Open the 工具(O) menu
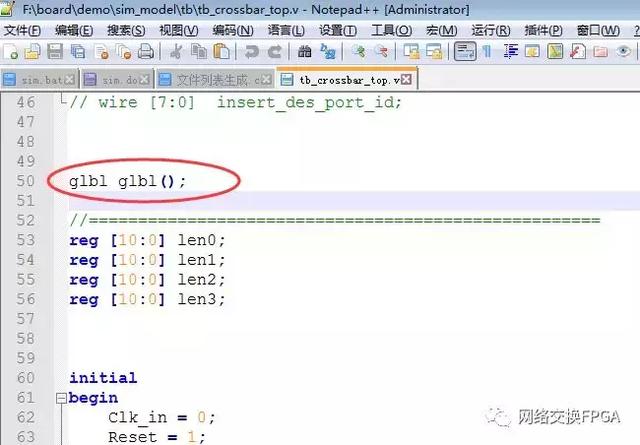Screen dimensions: 640x445 pyautogui.click(x=391, y=30)
